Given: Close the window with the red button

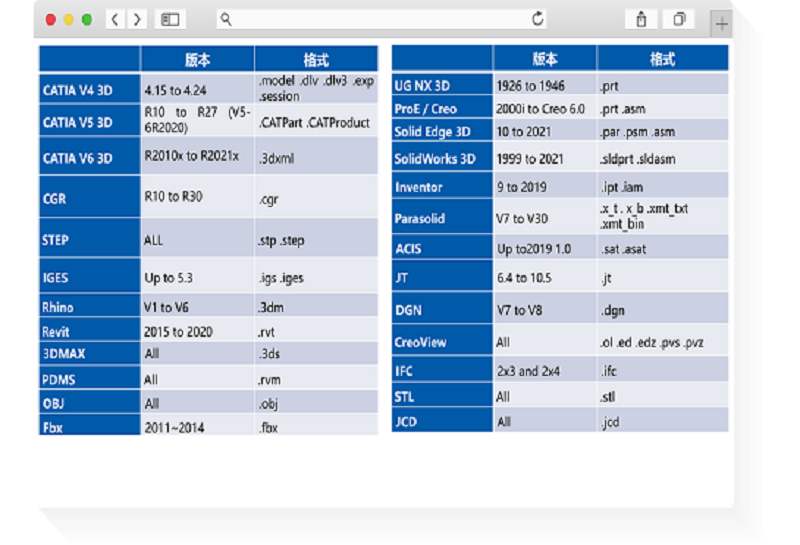Looking at the screenshot, I should (x=51, y=19).
